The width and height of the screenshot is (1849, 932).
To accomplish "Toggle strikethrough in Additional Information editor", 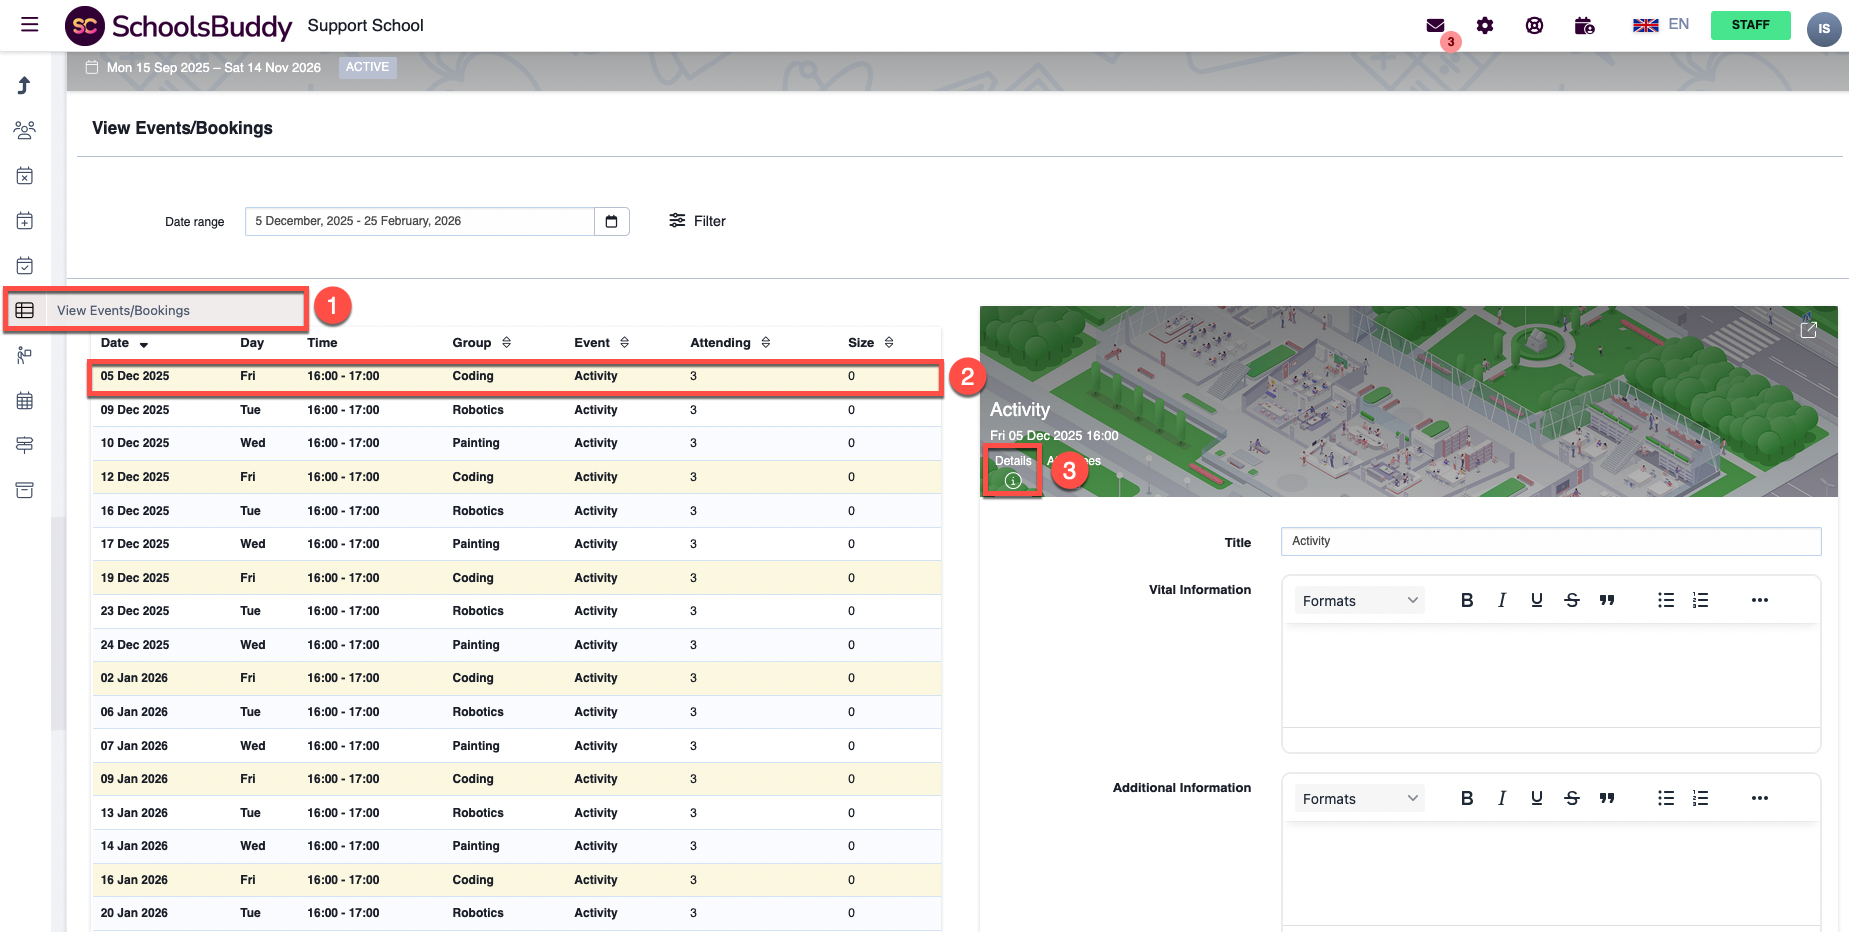I will point(1572,798).
